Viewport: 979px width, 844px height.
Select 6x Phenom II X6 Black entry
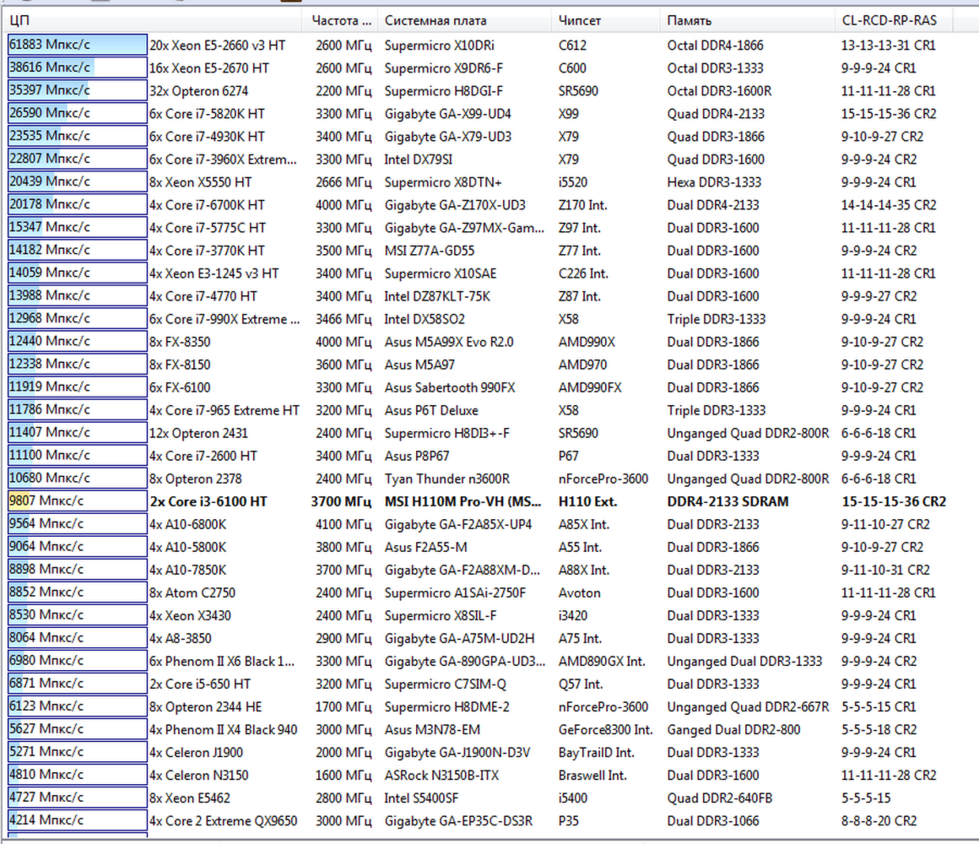[222, 661]
